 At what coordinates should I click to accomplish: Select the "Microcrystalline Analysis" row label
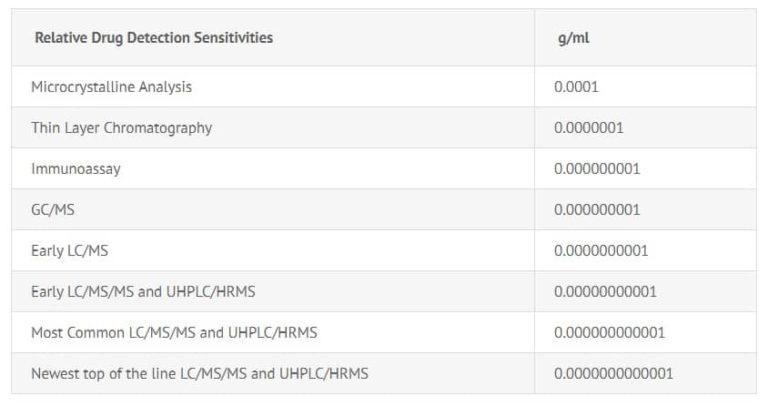click(x=111, y=87)
